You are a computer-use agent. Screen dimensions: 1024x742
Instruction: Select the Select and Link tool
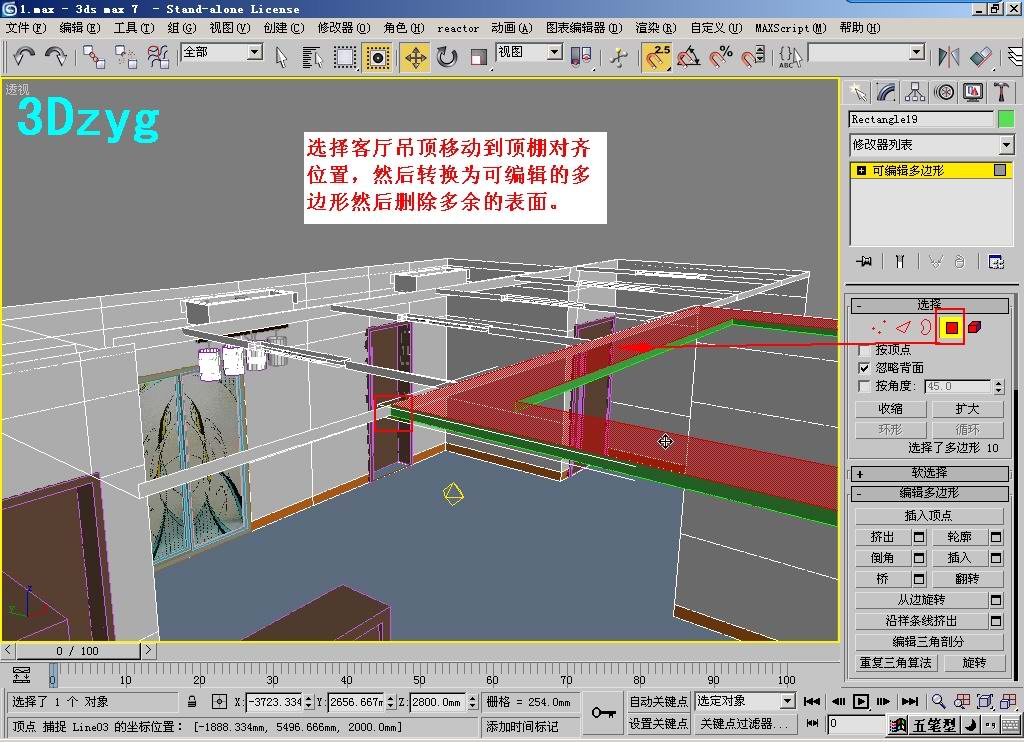coord(93,57)
